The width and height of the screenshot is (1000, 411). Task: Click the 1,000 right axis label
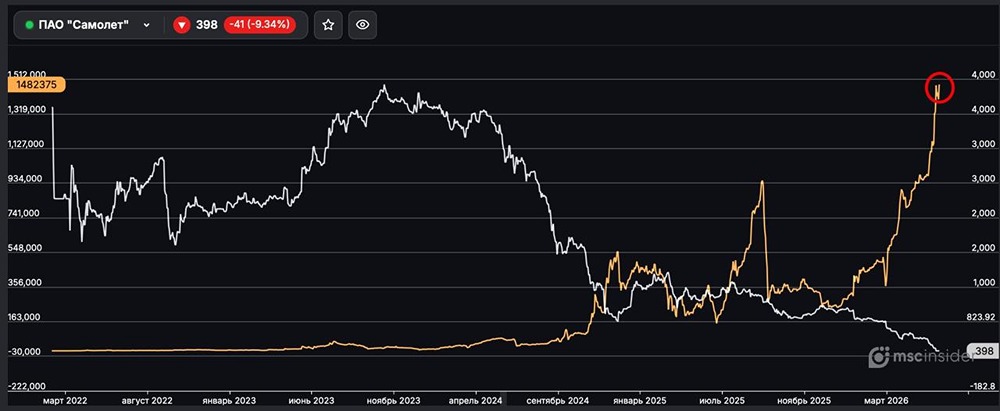click(984, 283)
